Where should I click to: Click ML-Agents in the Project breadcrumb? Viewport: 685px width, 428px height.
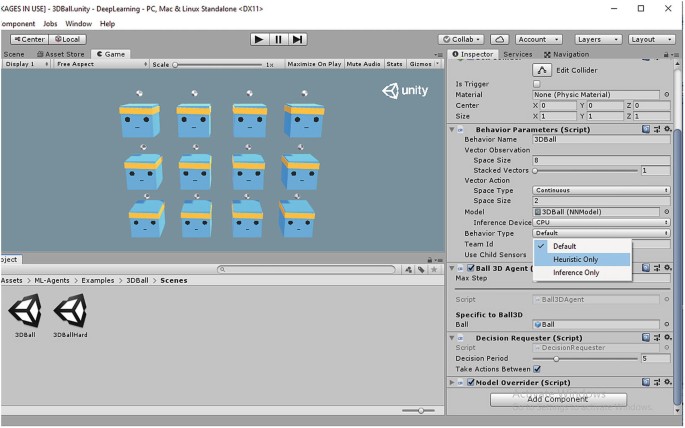(x=52, y=280)
